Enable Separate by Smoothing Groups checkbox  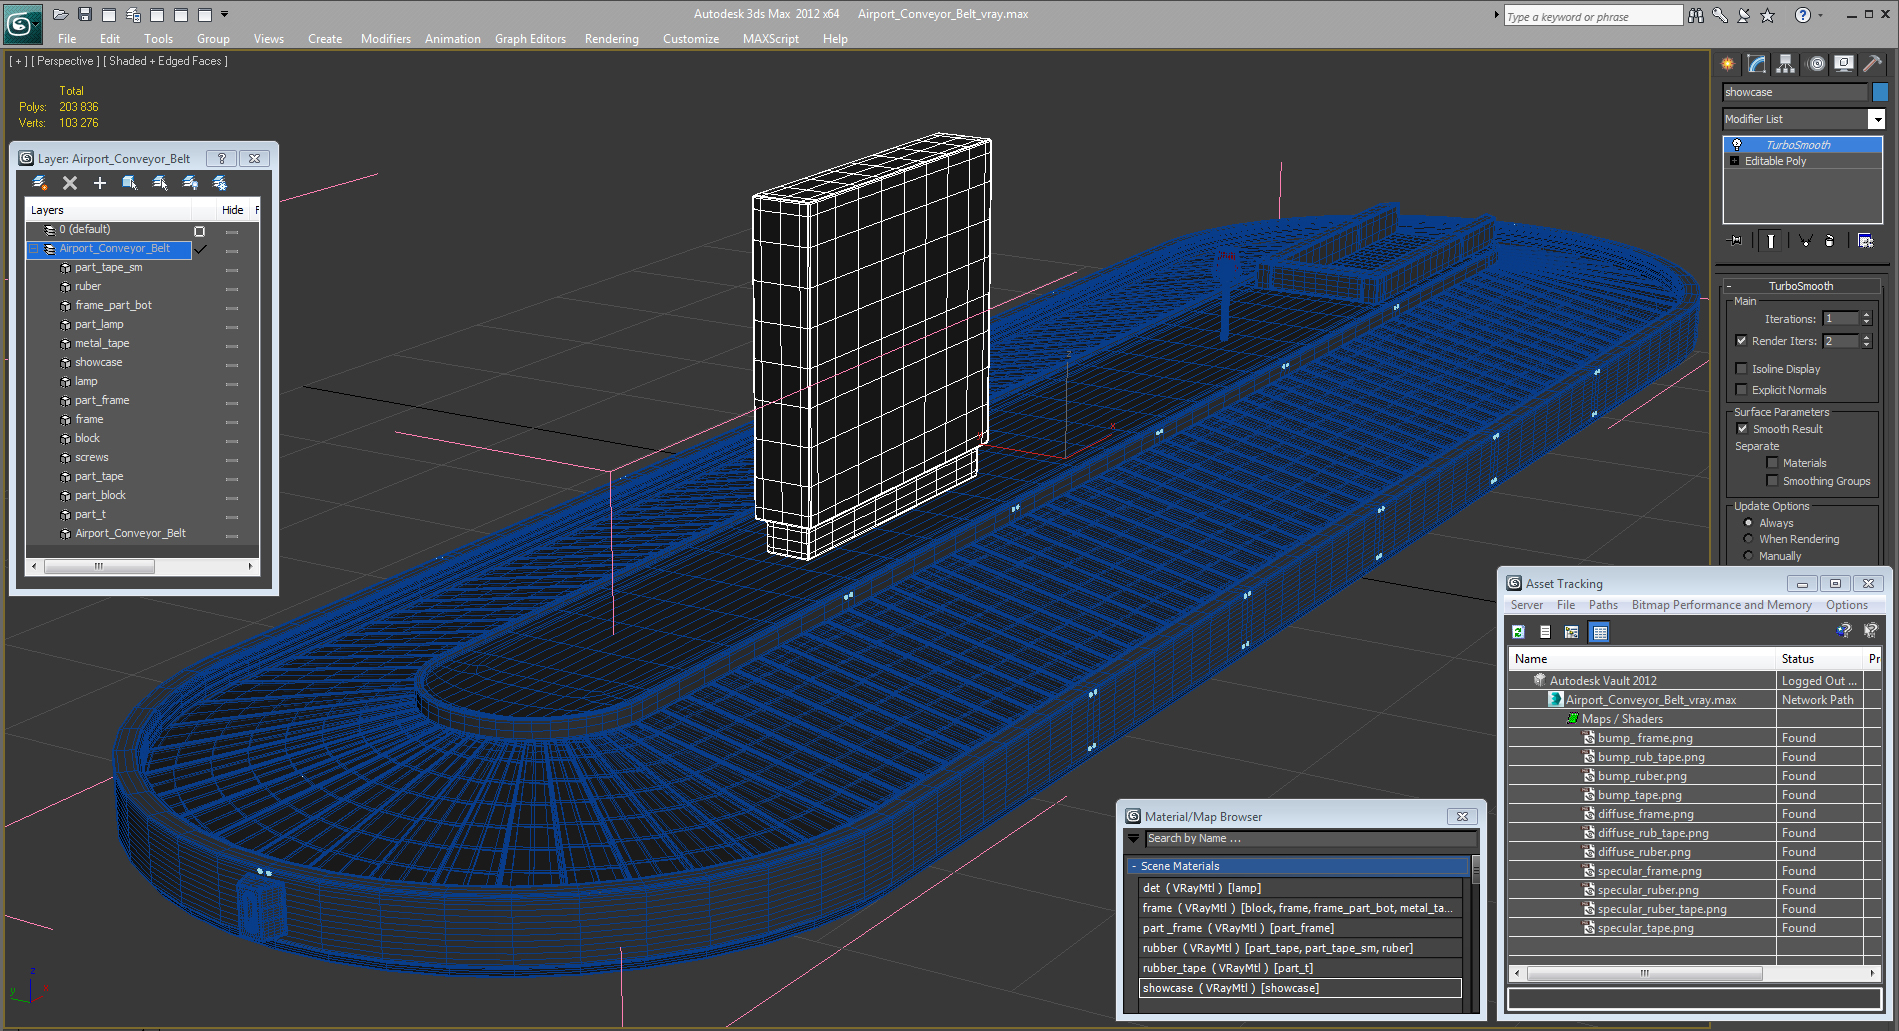tap(1773, 481)
